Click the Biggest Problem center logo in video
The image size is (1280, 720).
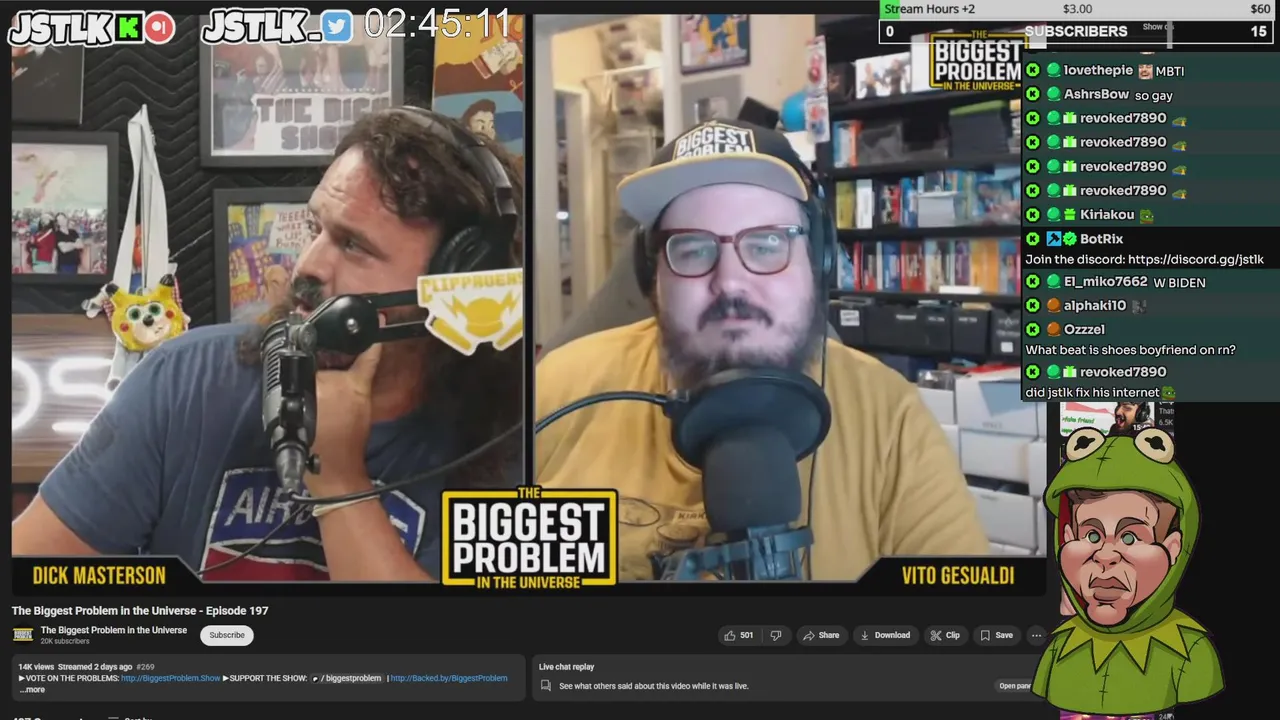pyautogui.click(x=529, y=537)
